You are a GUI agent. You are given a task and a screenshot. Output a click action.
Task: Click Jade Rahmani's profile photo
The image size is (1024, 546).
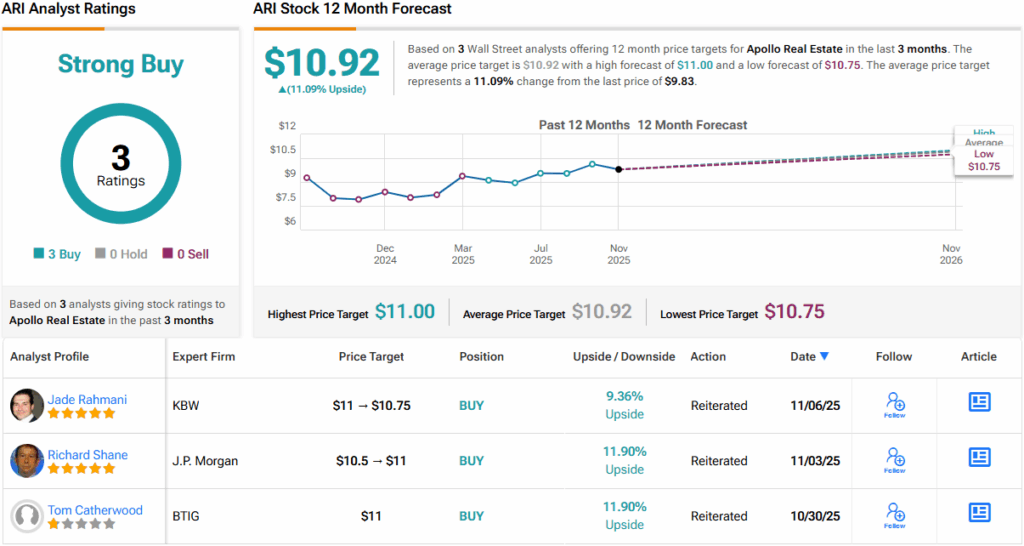pyautogui.click(x=27, y=405)
